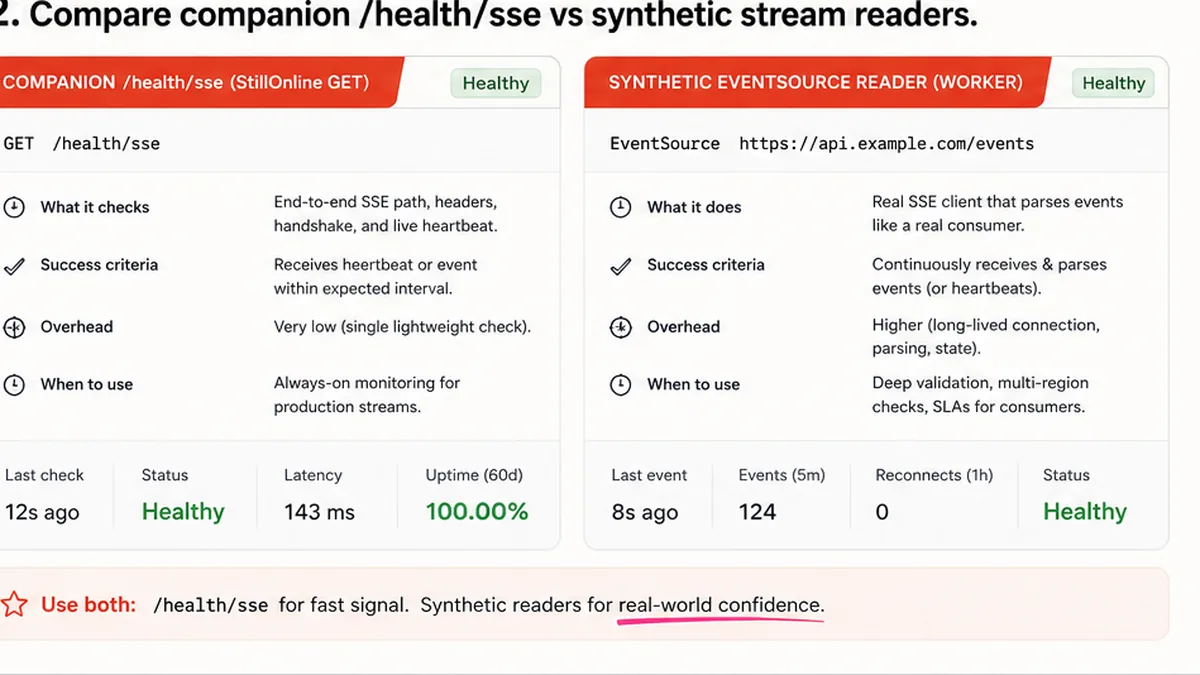Click the clock icon beside synthetic When to use
The width and height of the screenshot is (1200, 675).
pyautogui.click(x=621, y=384)
